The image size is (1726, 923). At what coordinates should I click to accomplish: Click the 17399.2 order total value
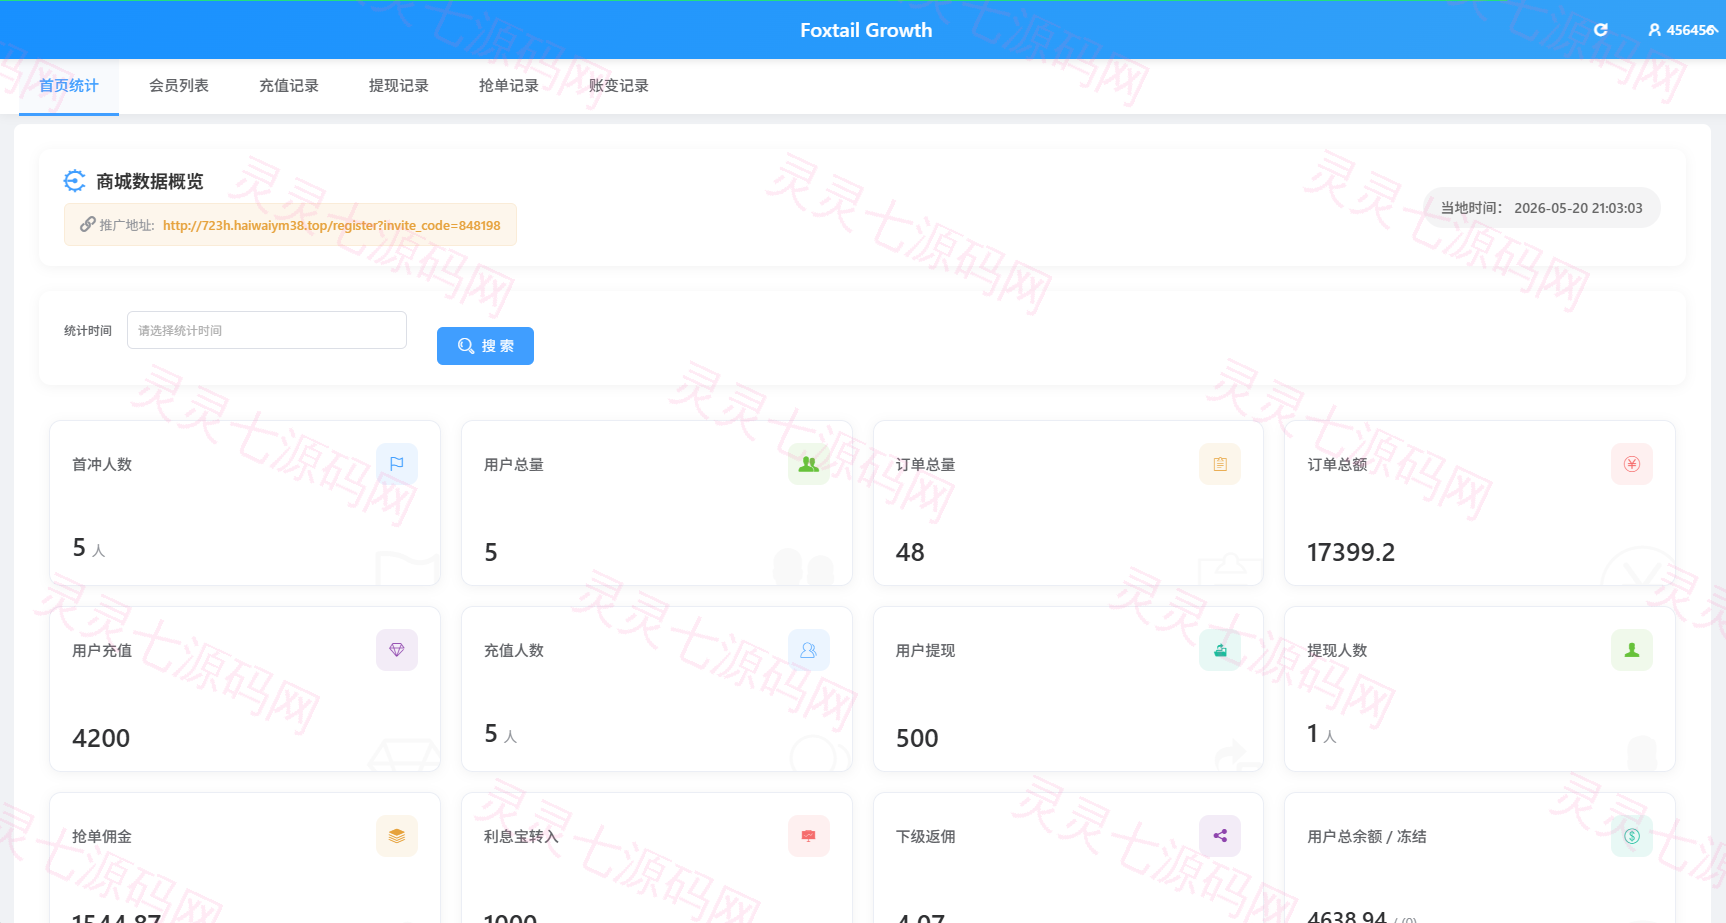[x=1351, y=552]
